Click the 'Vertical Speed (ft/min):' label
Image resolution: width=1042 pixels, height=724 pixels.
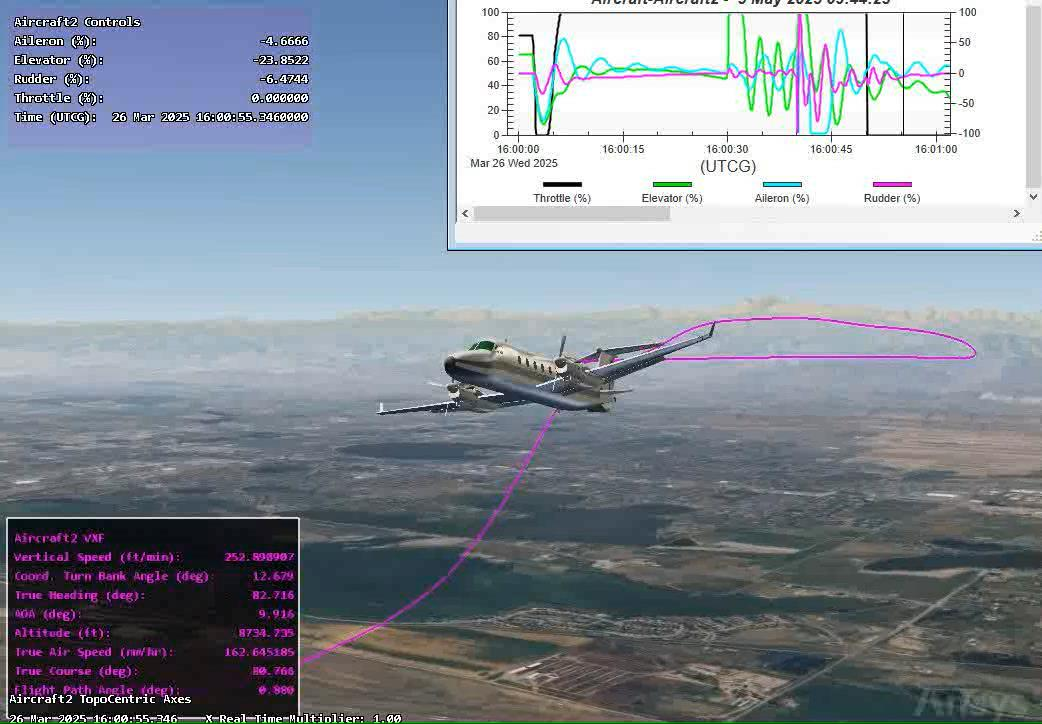97,557
